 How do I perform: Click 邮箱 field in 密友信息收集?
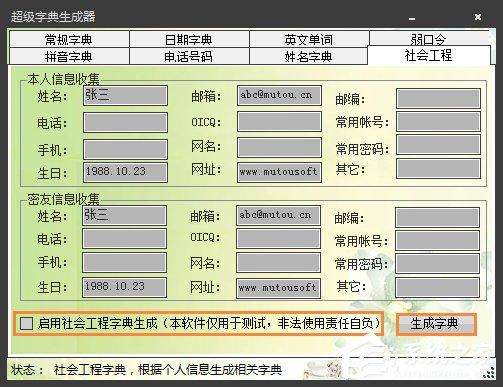(x=279, y=215)
